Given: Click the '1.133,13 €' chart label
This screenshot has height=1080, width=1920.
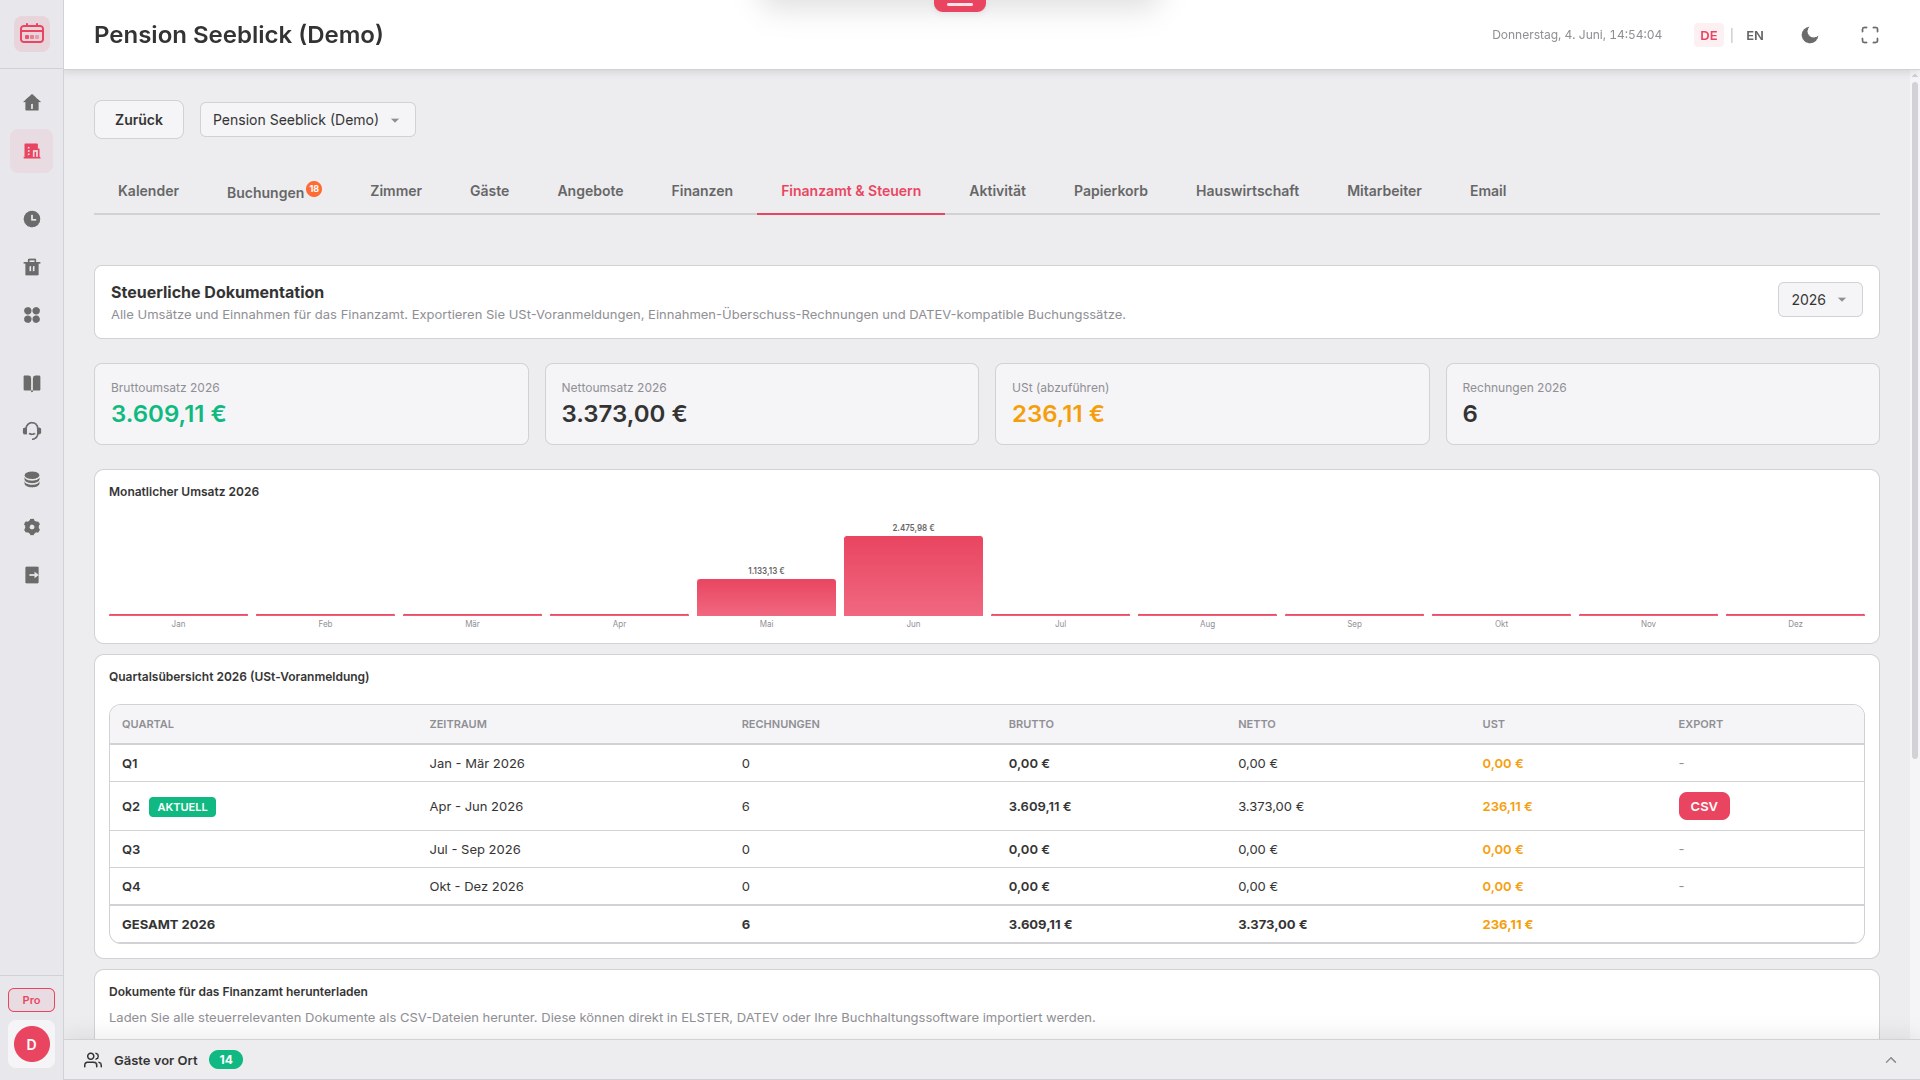Looking at the screenshot, I should (766, 571).
